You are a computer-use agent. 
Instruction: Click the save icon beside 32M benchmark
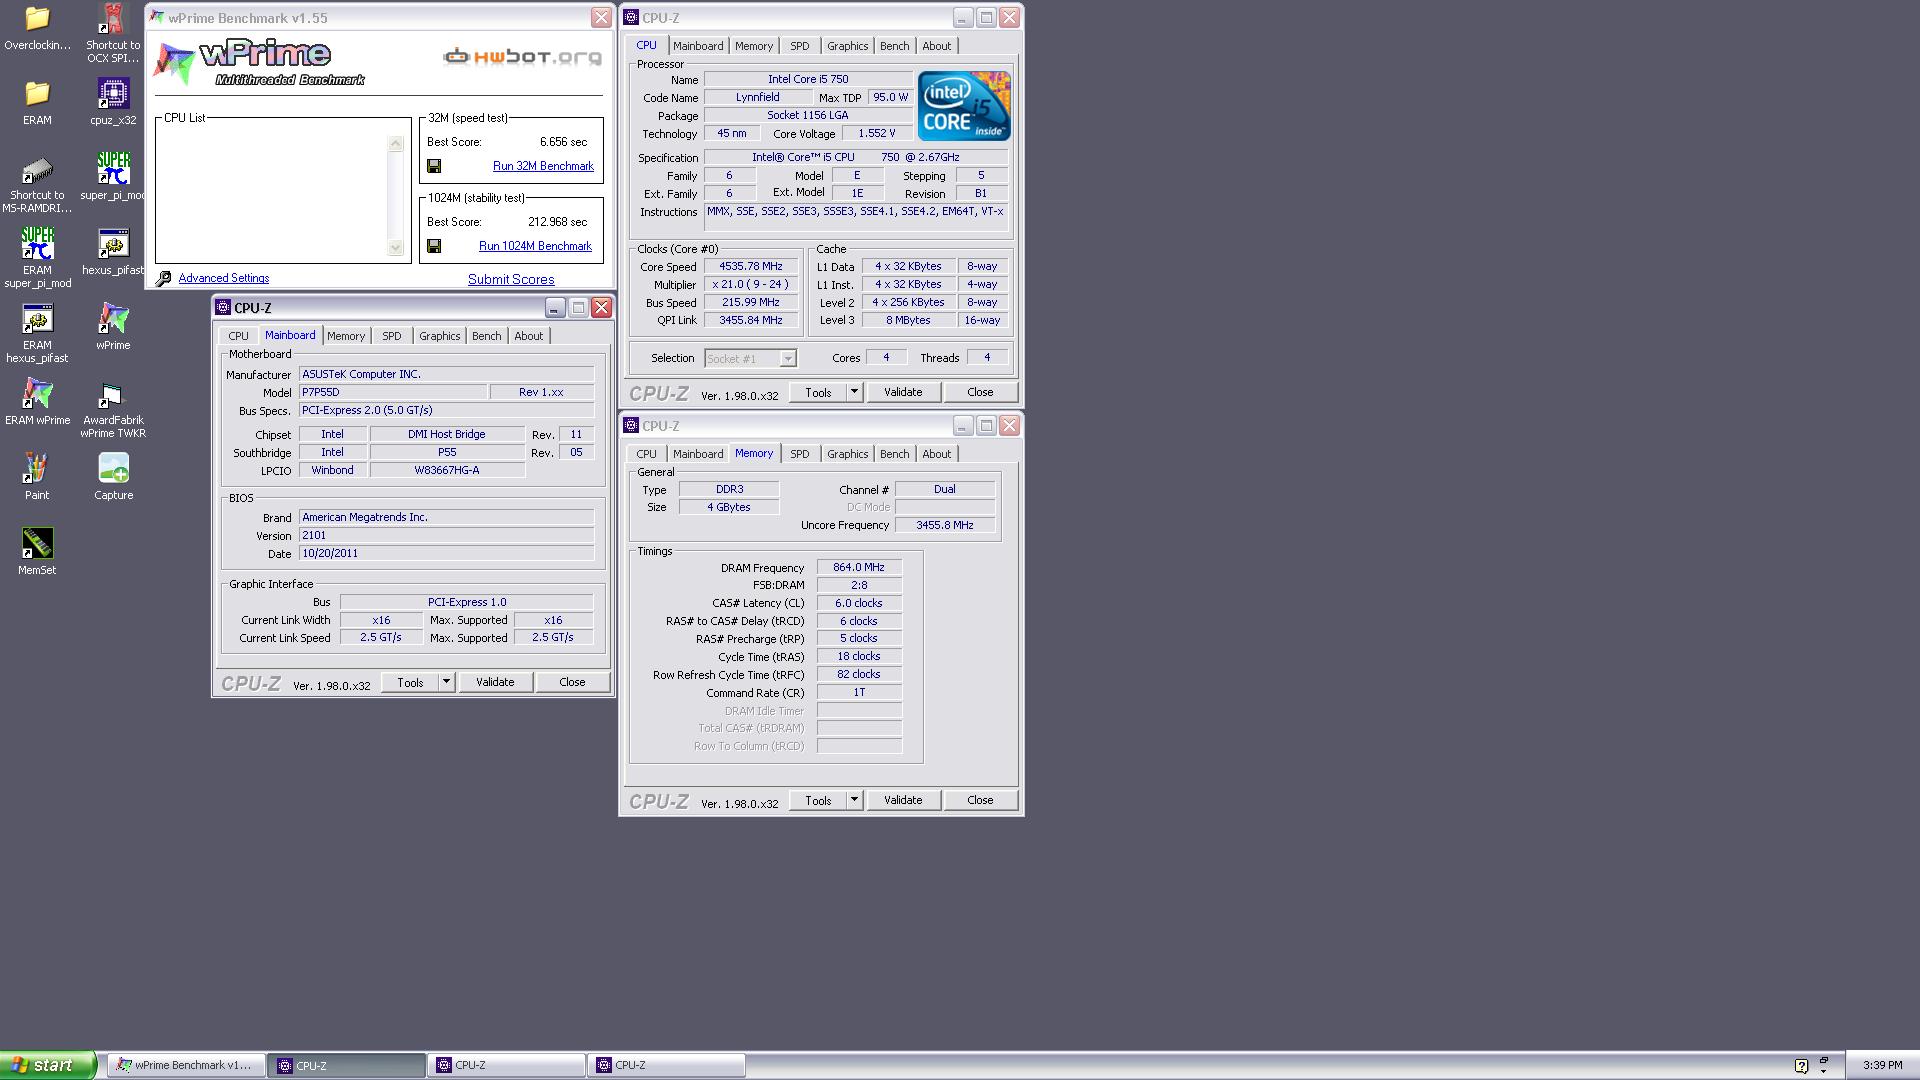click(434, 166)
